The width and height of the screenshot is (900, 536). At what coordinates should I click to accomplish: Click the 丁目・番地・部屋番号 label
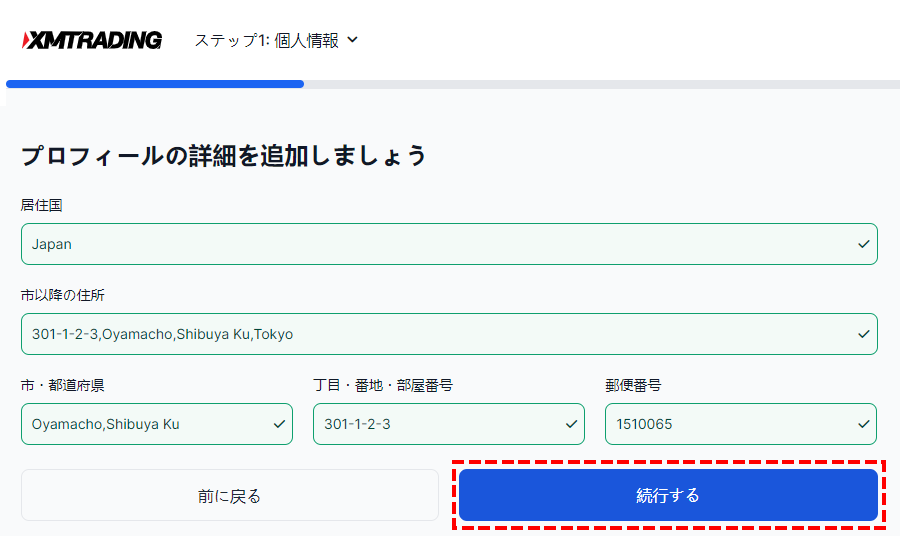[x=383, y=385]
